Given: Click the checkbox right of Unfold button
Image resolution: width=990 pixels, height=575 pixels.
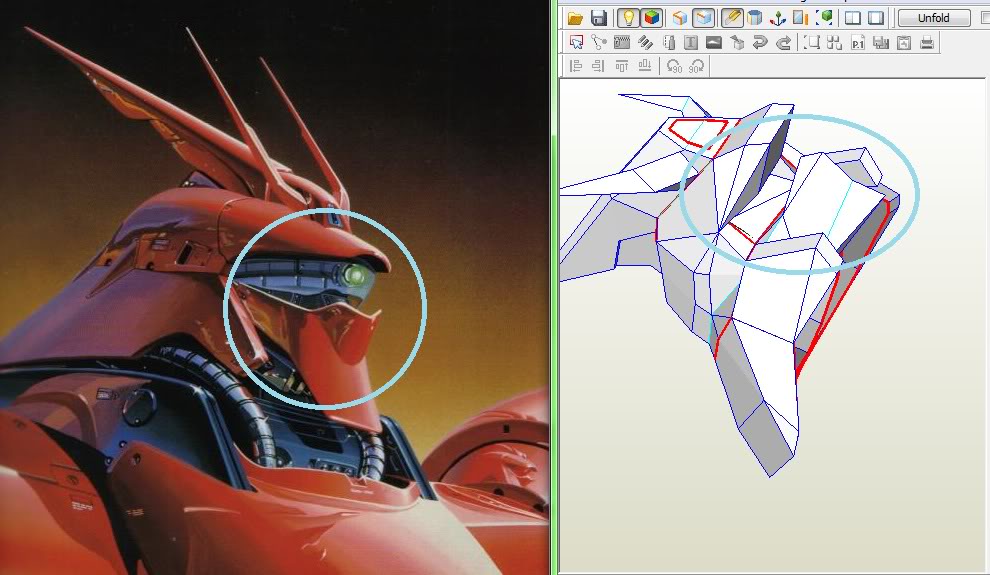Looking at the screenshot, I should [x=985, y=18].
